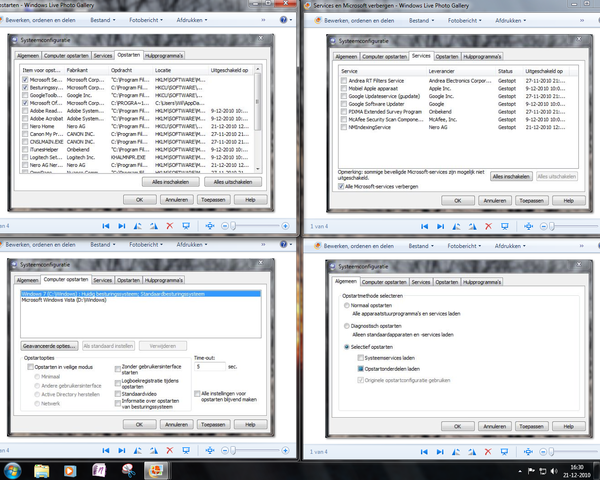The width and height of the screenshot is (600, 480).
Task: Delete photo in Computer opstarten-tab gallery window
Action: (170, 451)
